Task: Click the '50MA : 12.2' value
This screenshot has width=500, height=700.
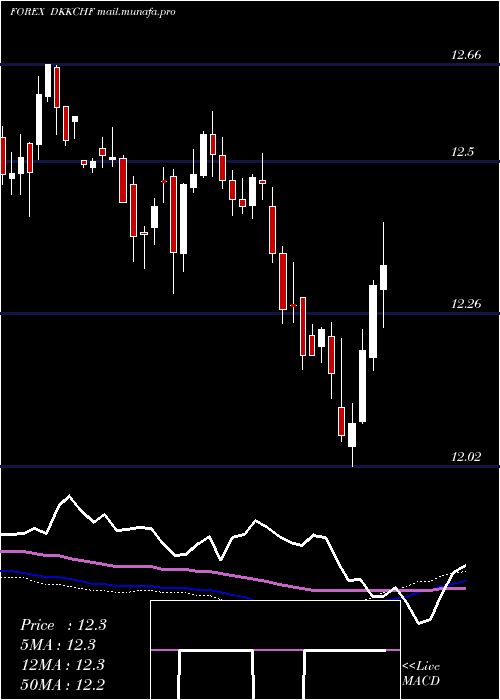Action: 63,684
